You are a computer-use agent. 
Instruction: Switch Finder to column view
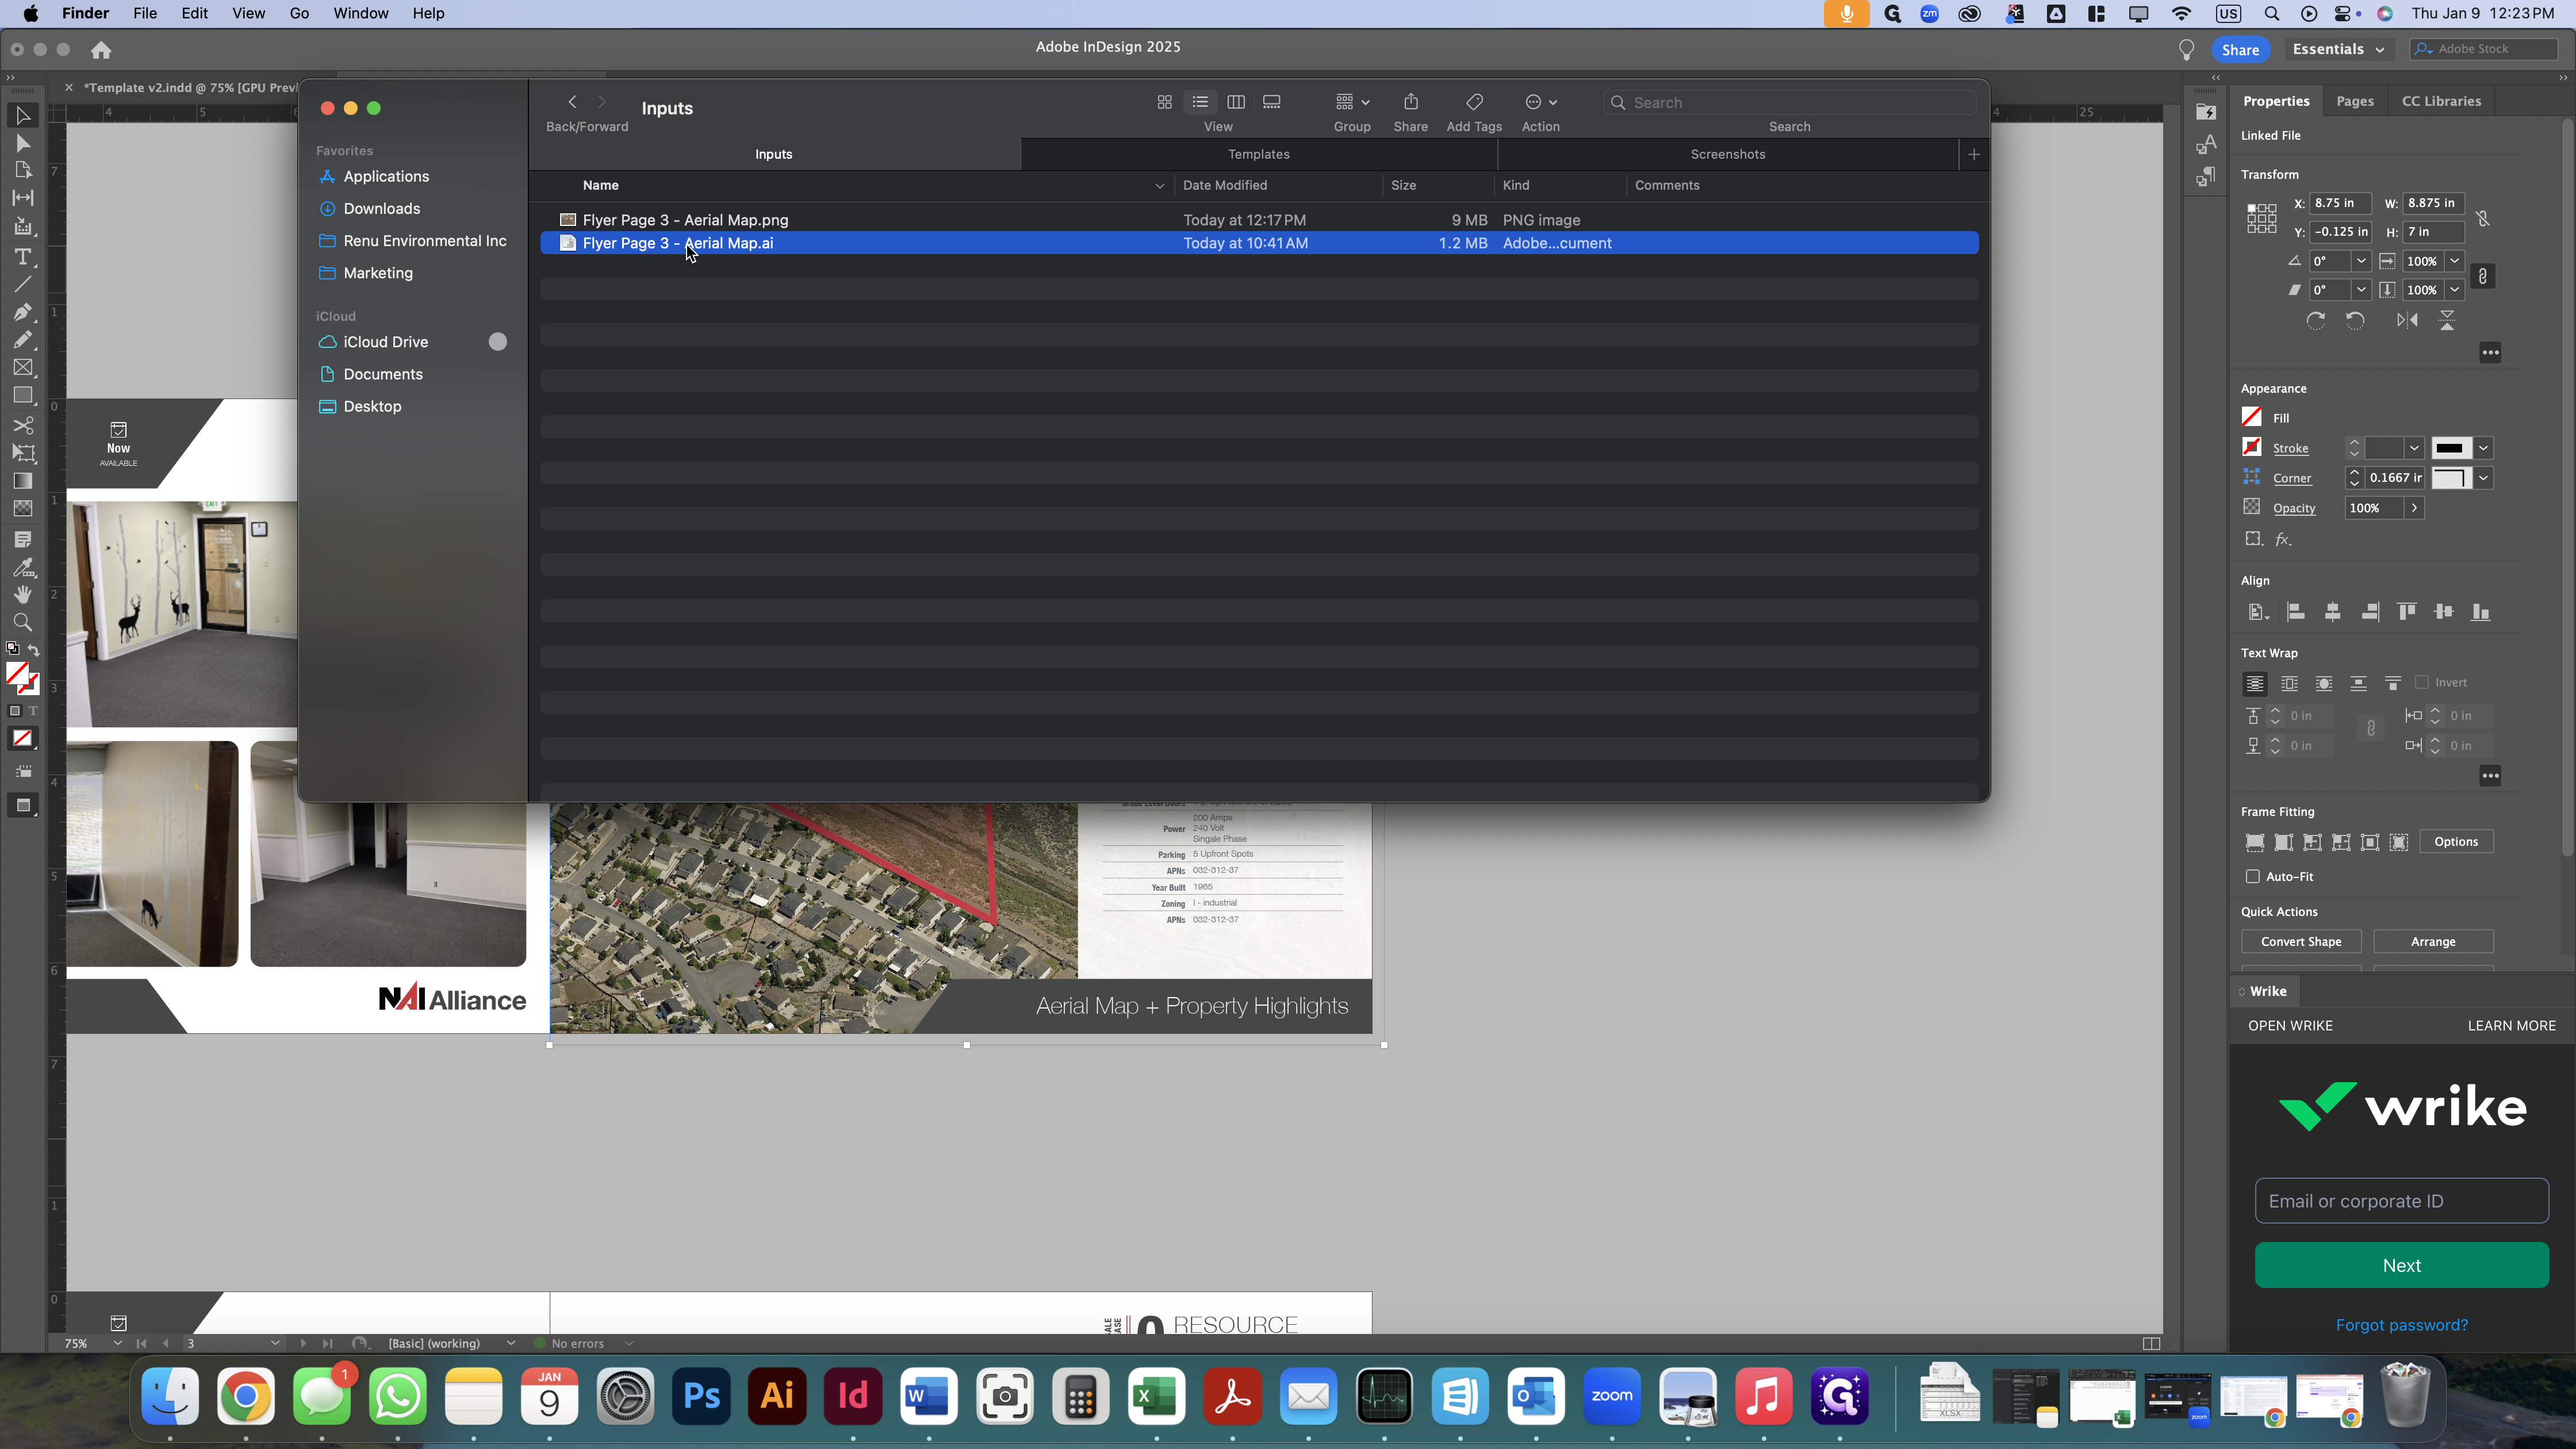[x=1236, y=102]
